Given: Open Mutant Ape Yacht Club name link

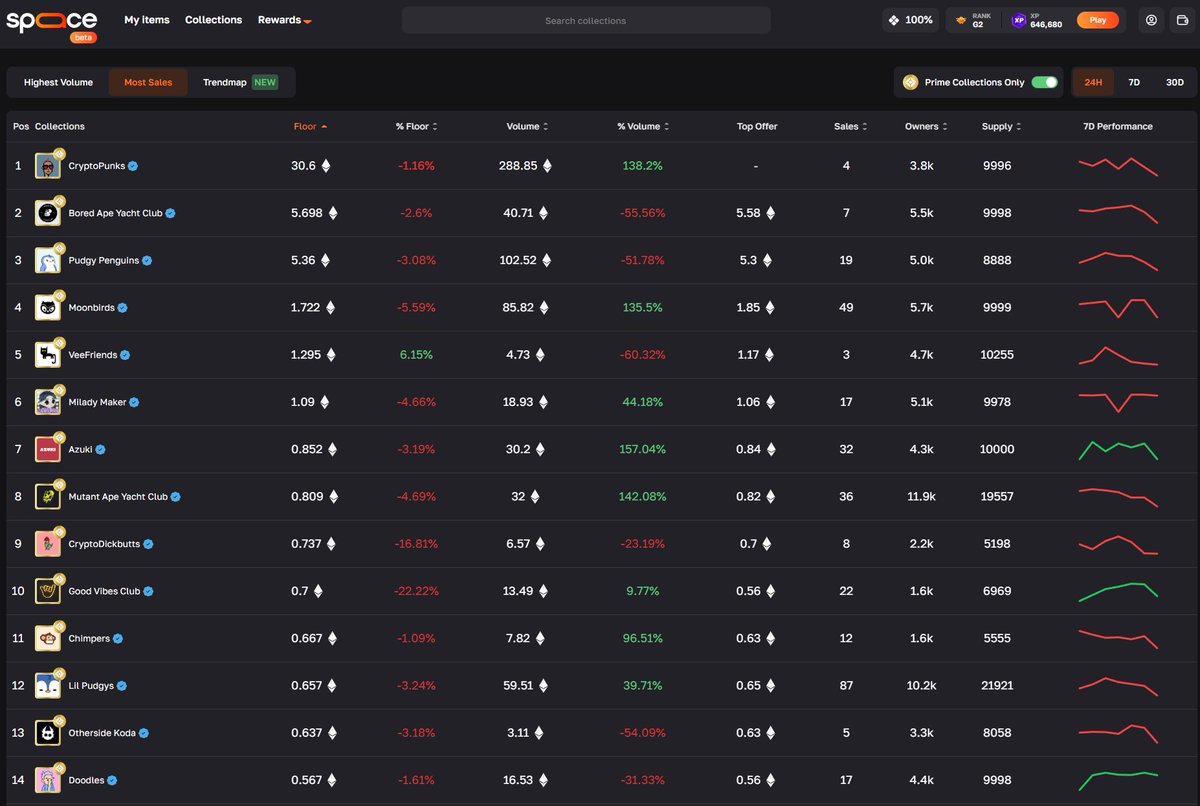Looking at the screenshot, I should [x=118, y=497].
